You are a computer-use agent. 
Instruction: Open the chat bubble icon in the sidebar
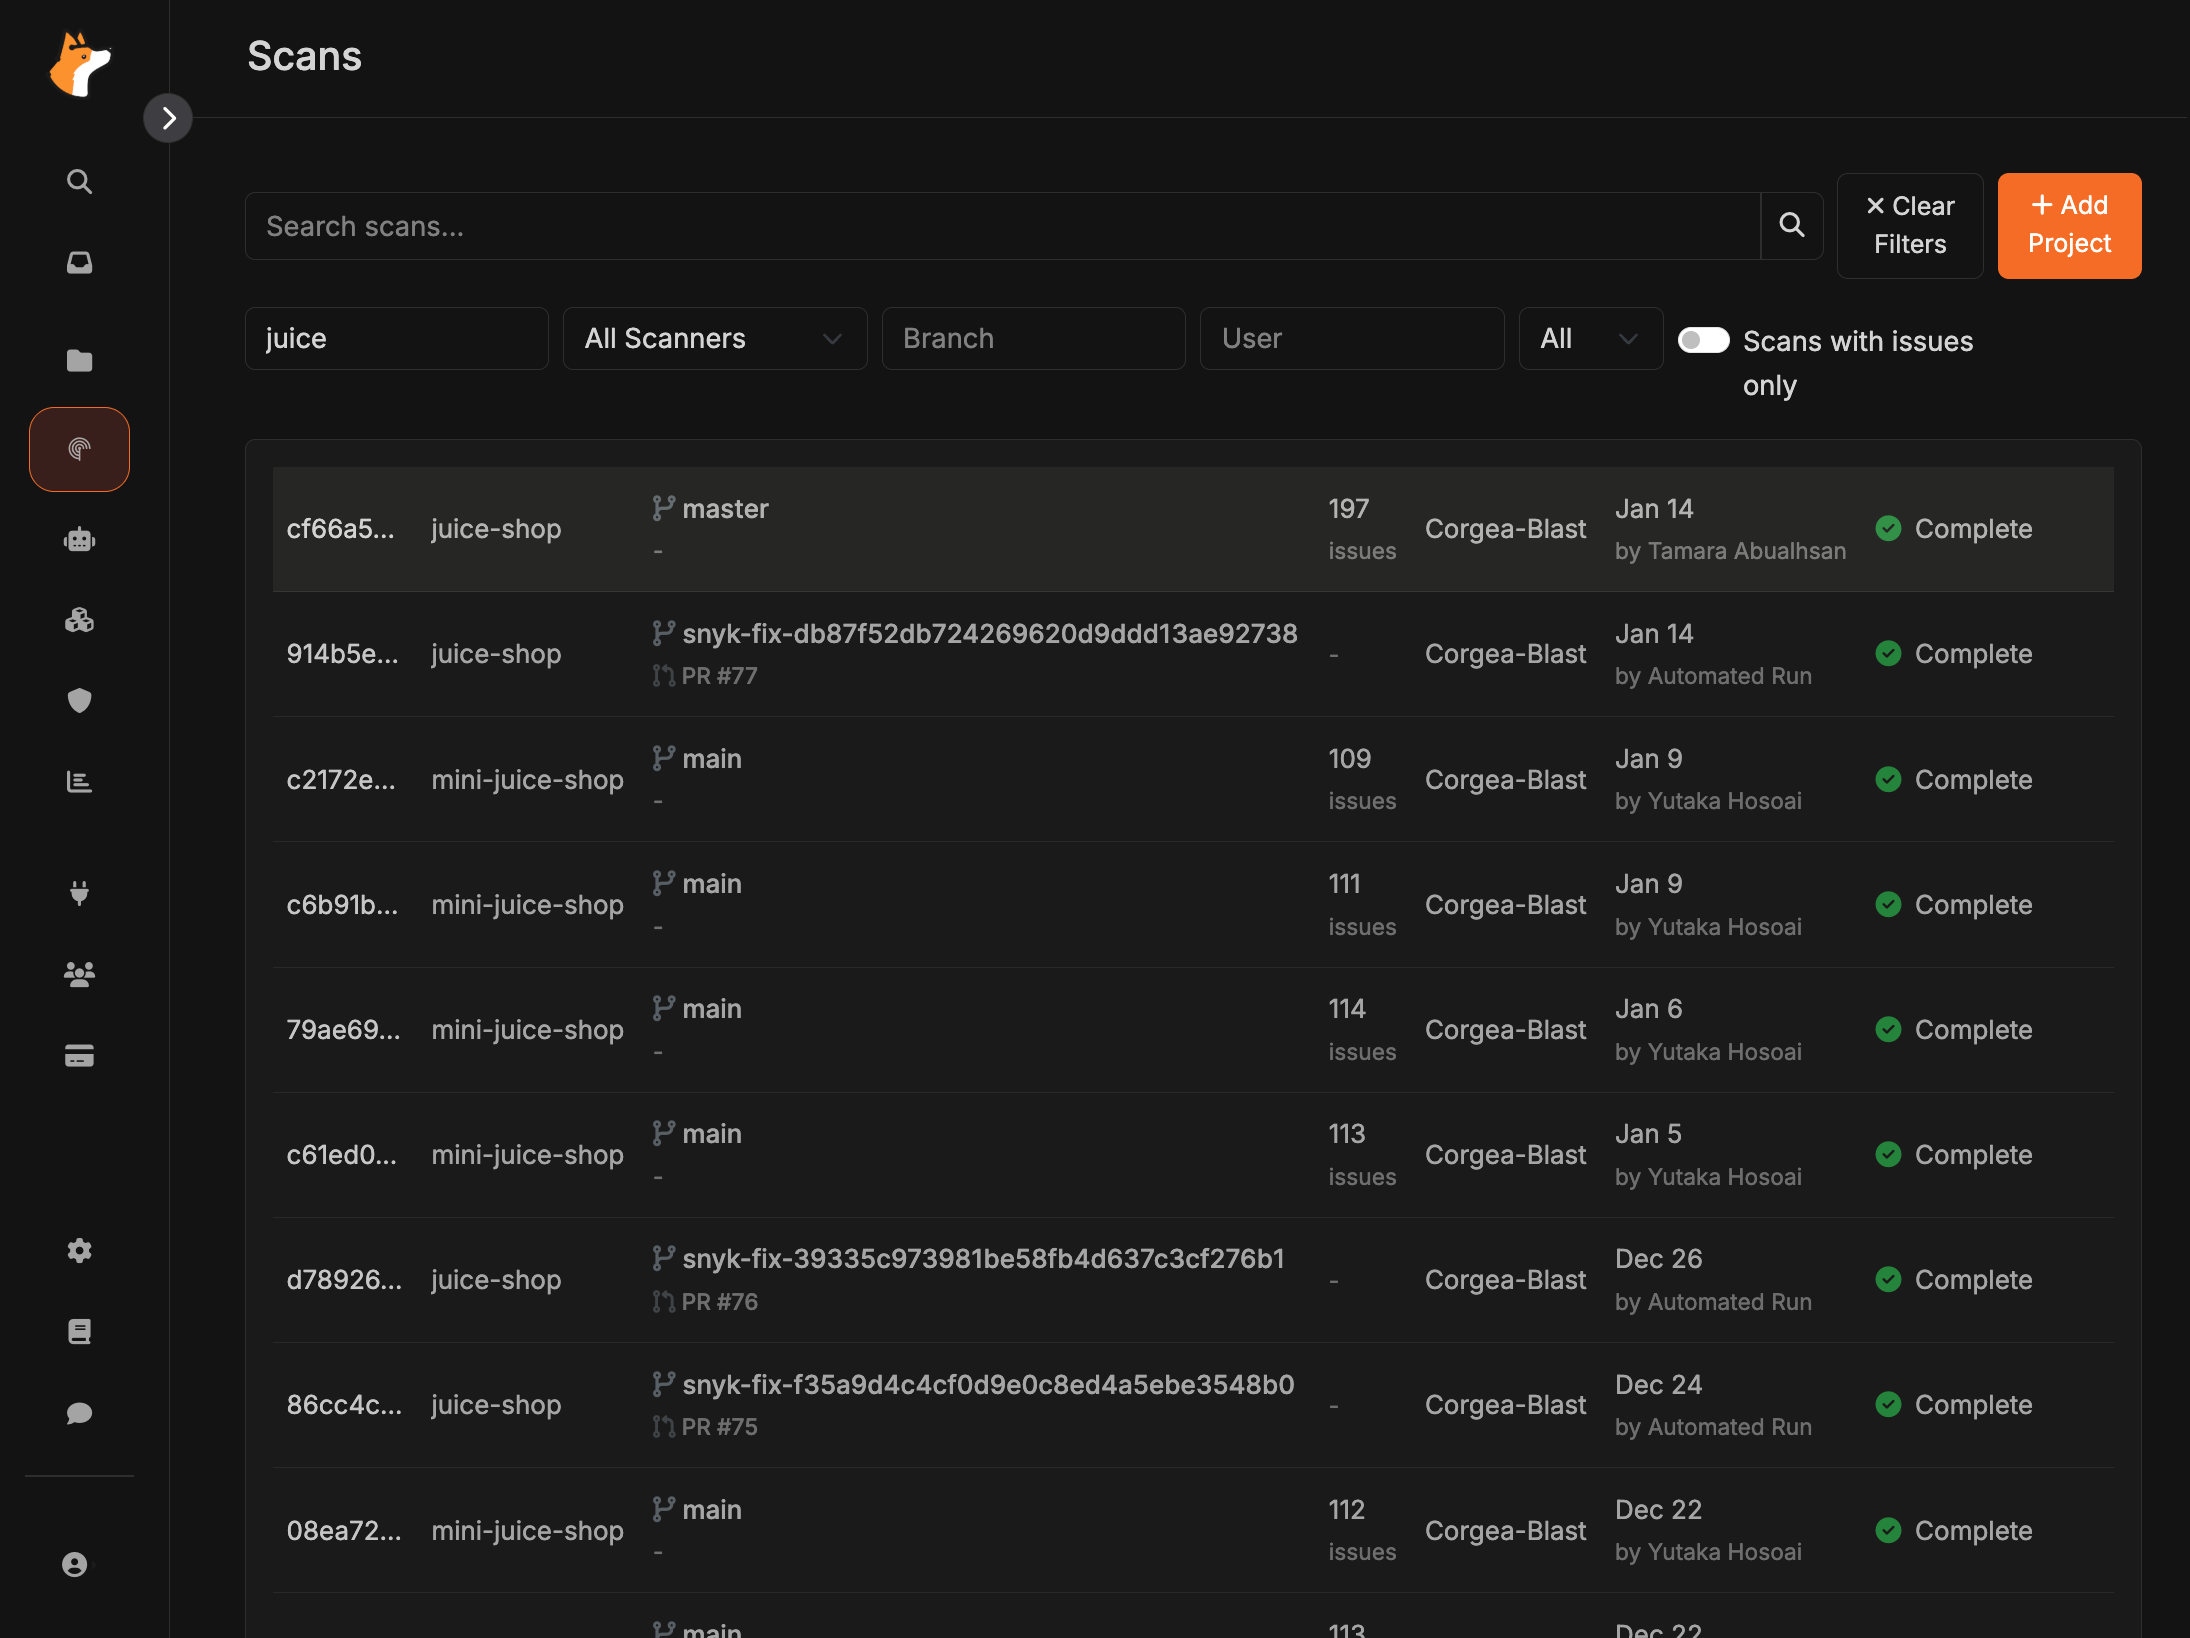click(x=79, y=1412)
